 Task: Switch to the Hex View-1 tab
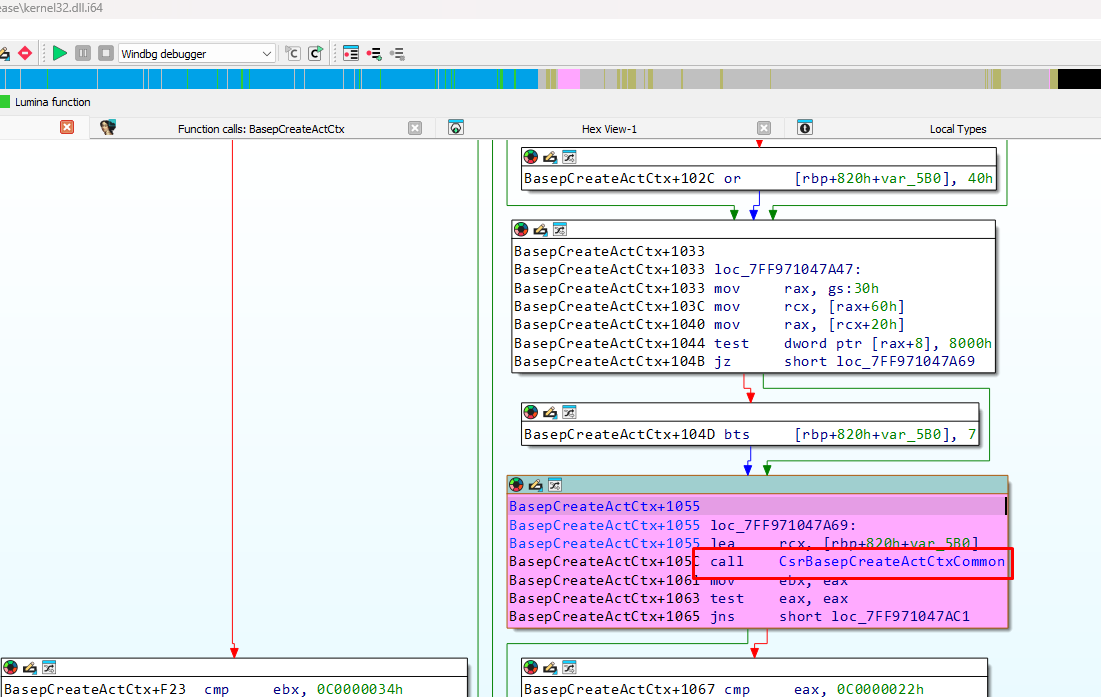point(609,129)
